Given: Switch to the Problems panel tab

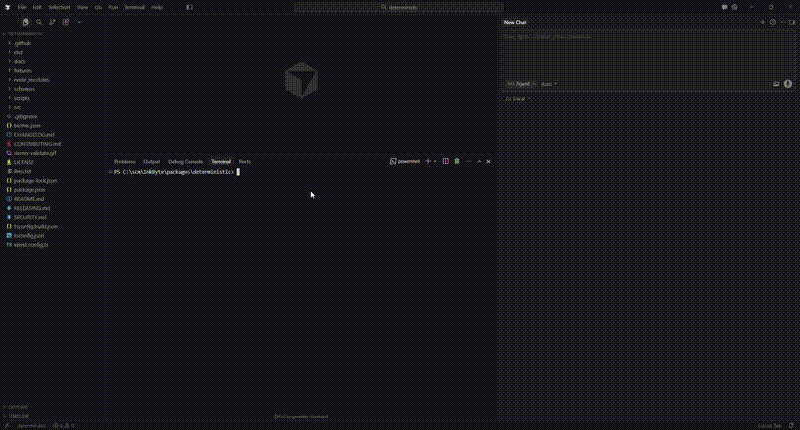Looking at the screenshot, I should pos(124,162).
